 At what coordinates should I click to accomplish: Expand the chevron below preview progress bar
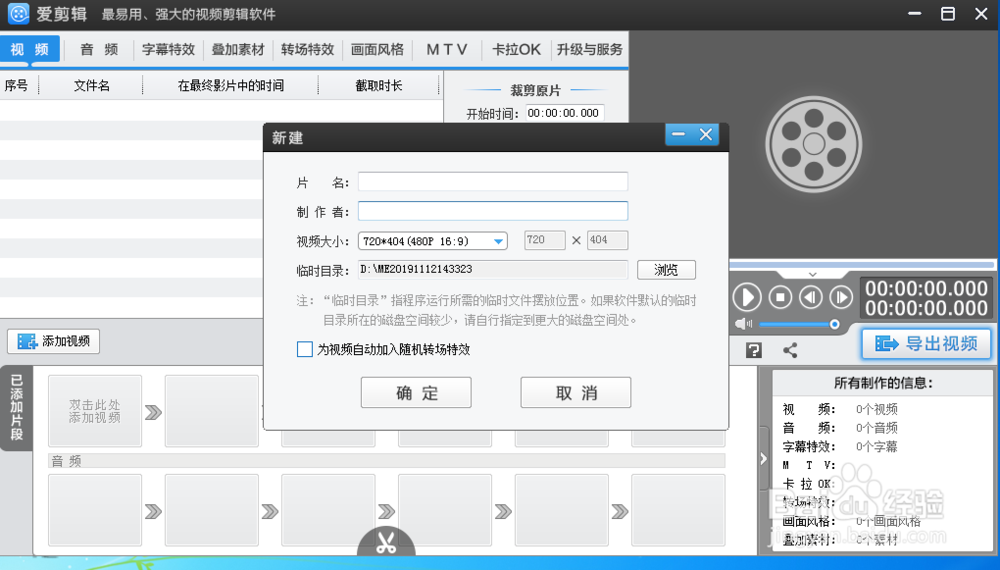click(x=812, y=274)
